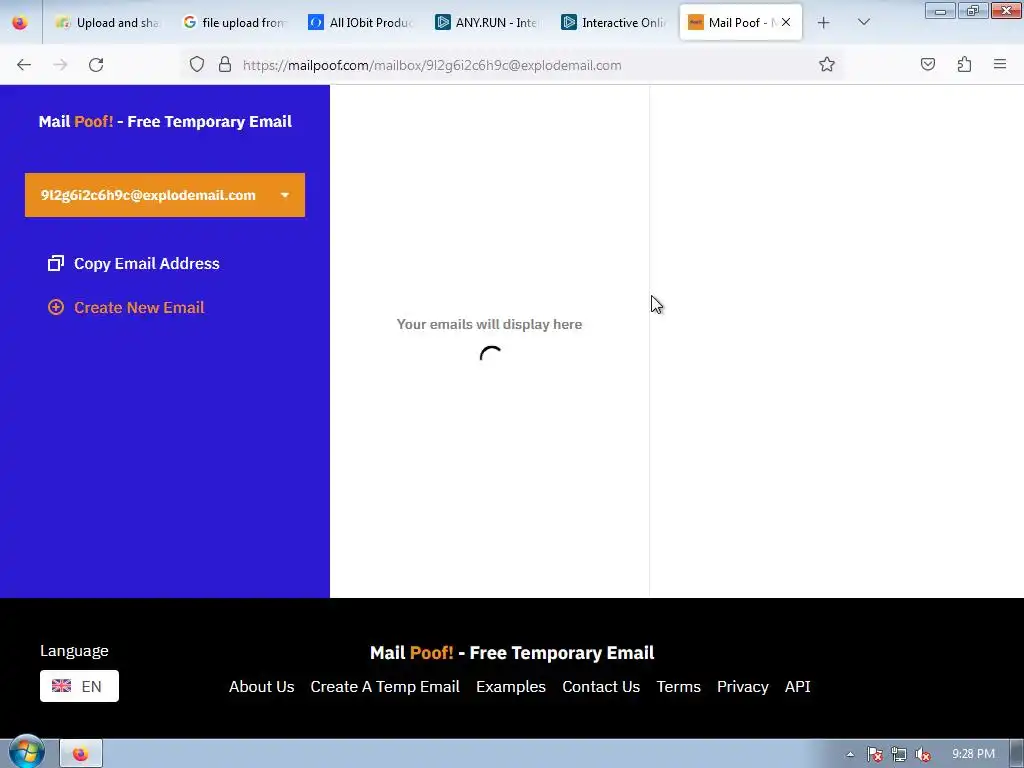View site security padlock info
1024x768 pixels.
pyautogui.click(x=225, y=65)
